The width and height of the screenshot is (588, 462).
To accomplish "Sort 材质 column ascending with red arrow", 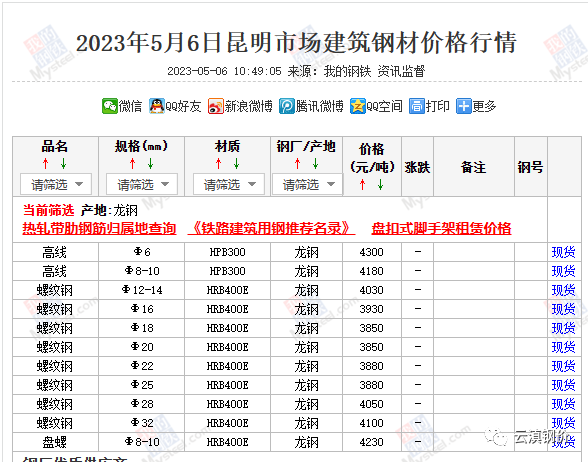I will click(219, 164).
